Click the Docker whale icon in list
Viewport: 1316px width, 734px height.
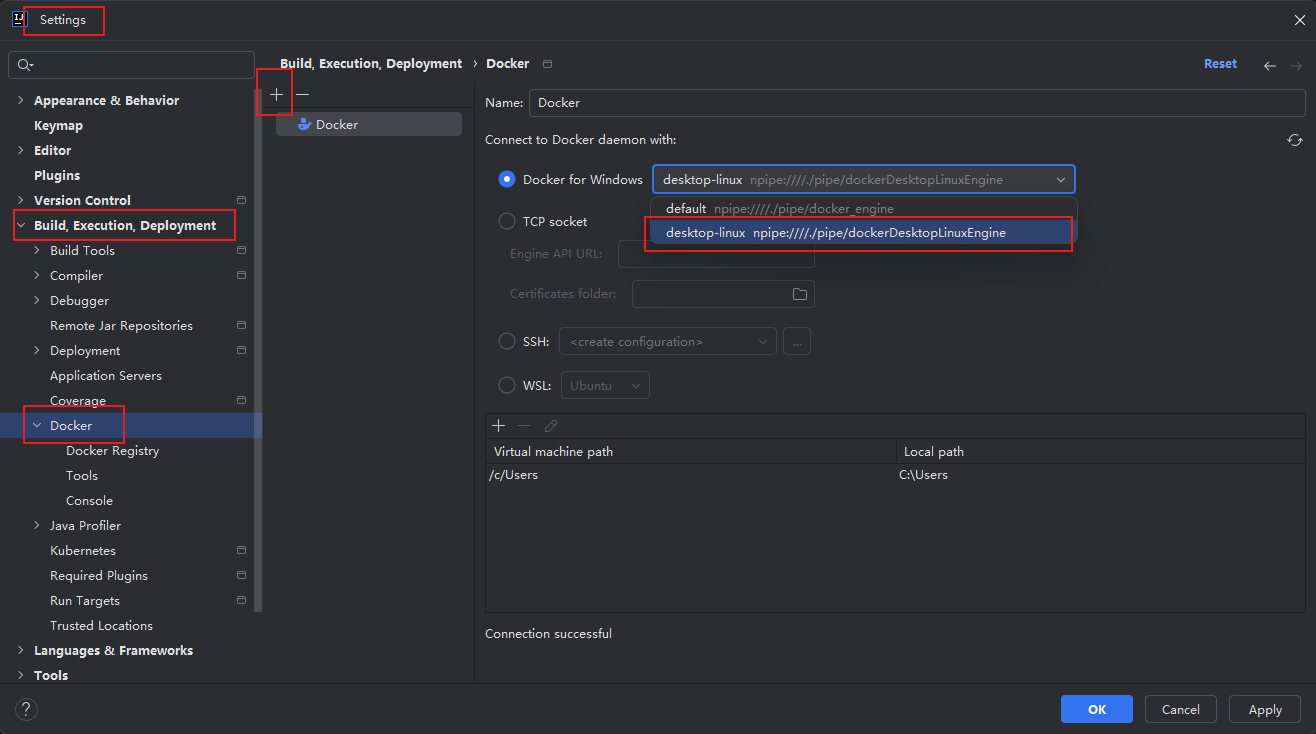click(x=304, y=124)
